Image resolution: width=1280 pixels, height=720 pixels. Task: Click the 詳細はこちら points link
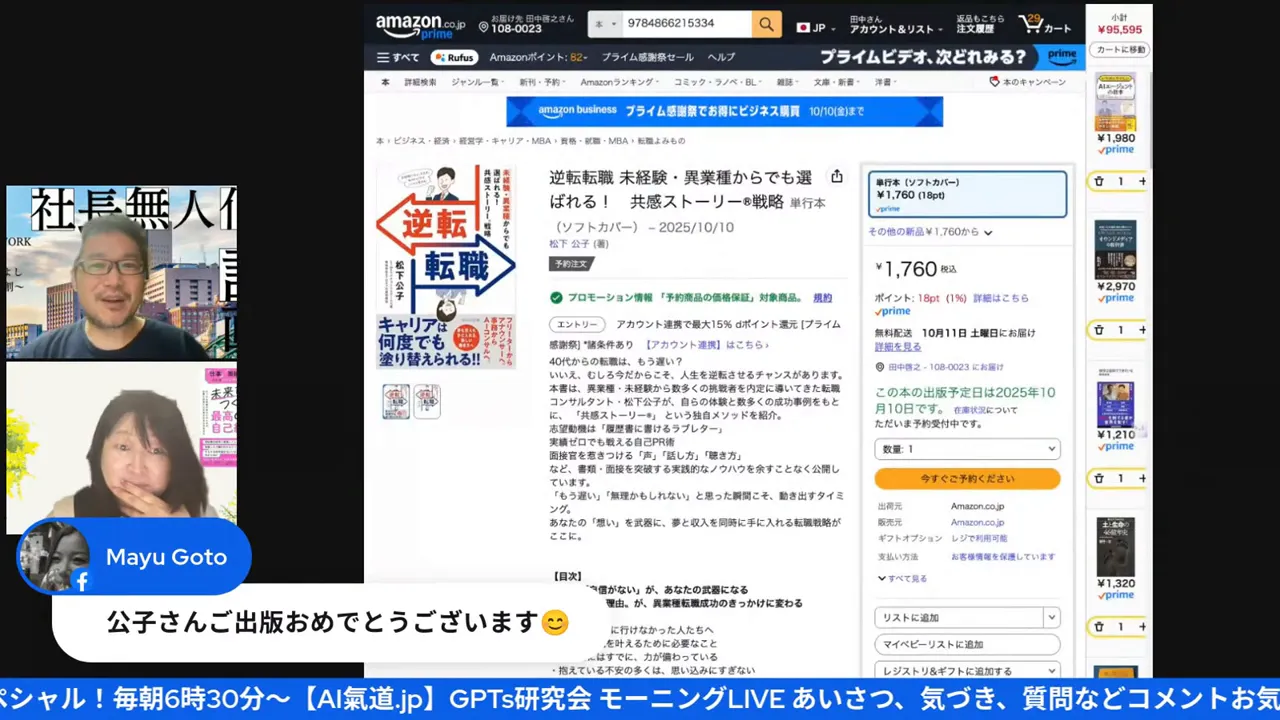[1001, 298]
